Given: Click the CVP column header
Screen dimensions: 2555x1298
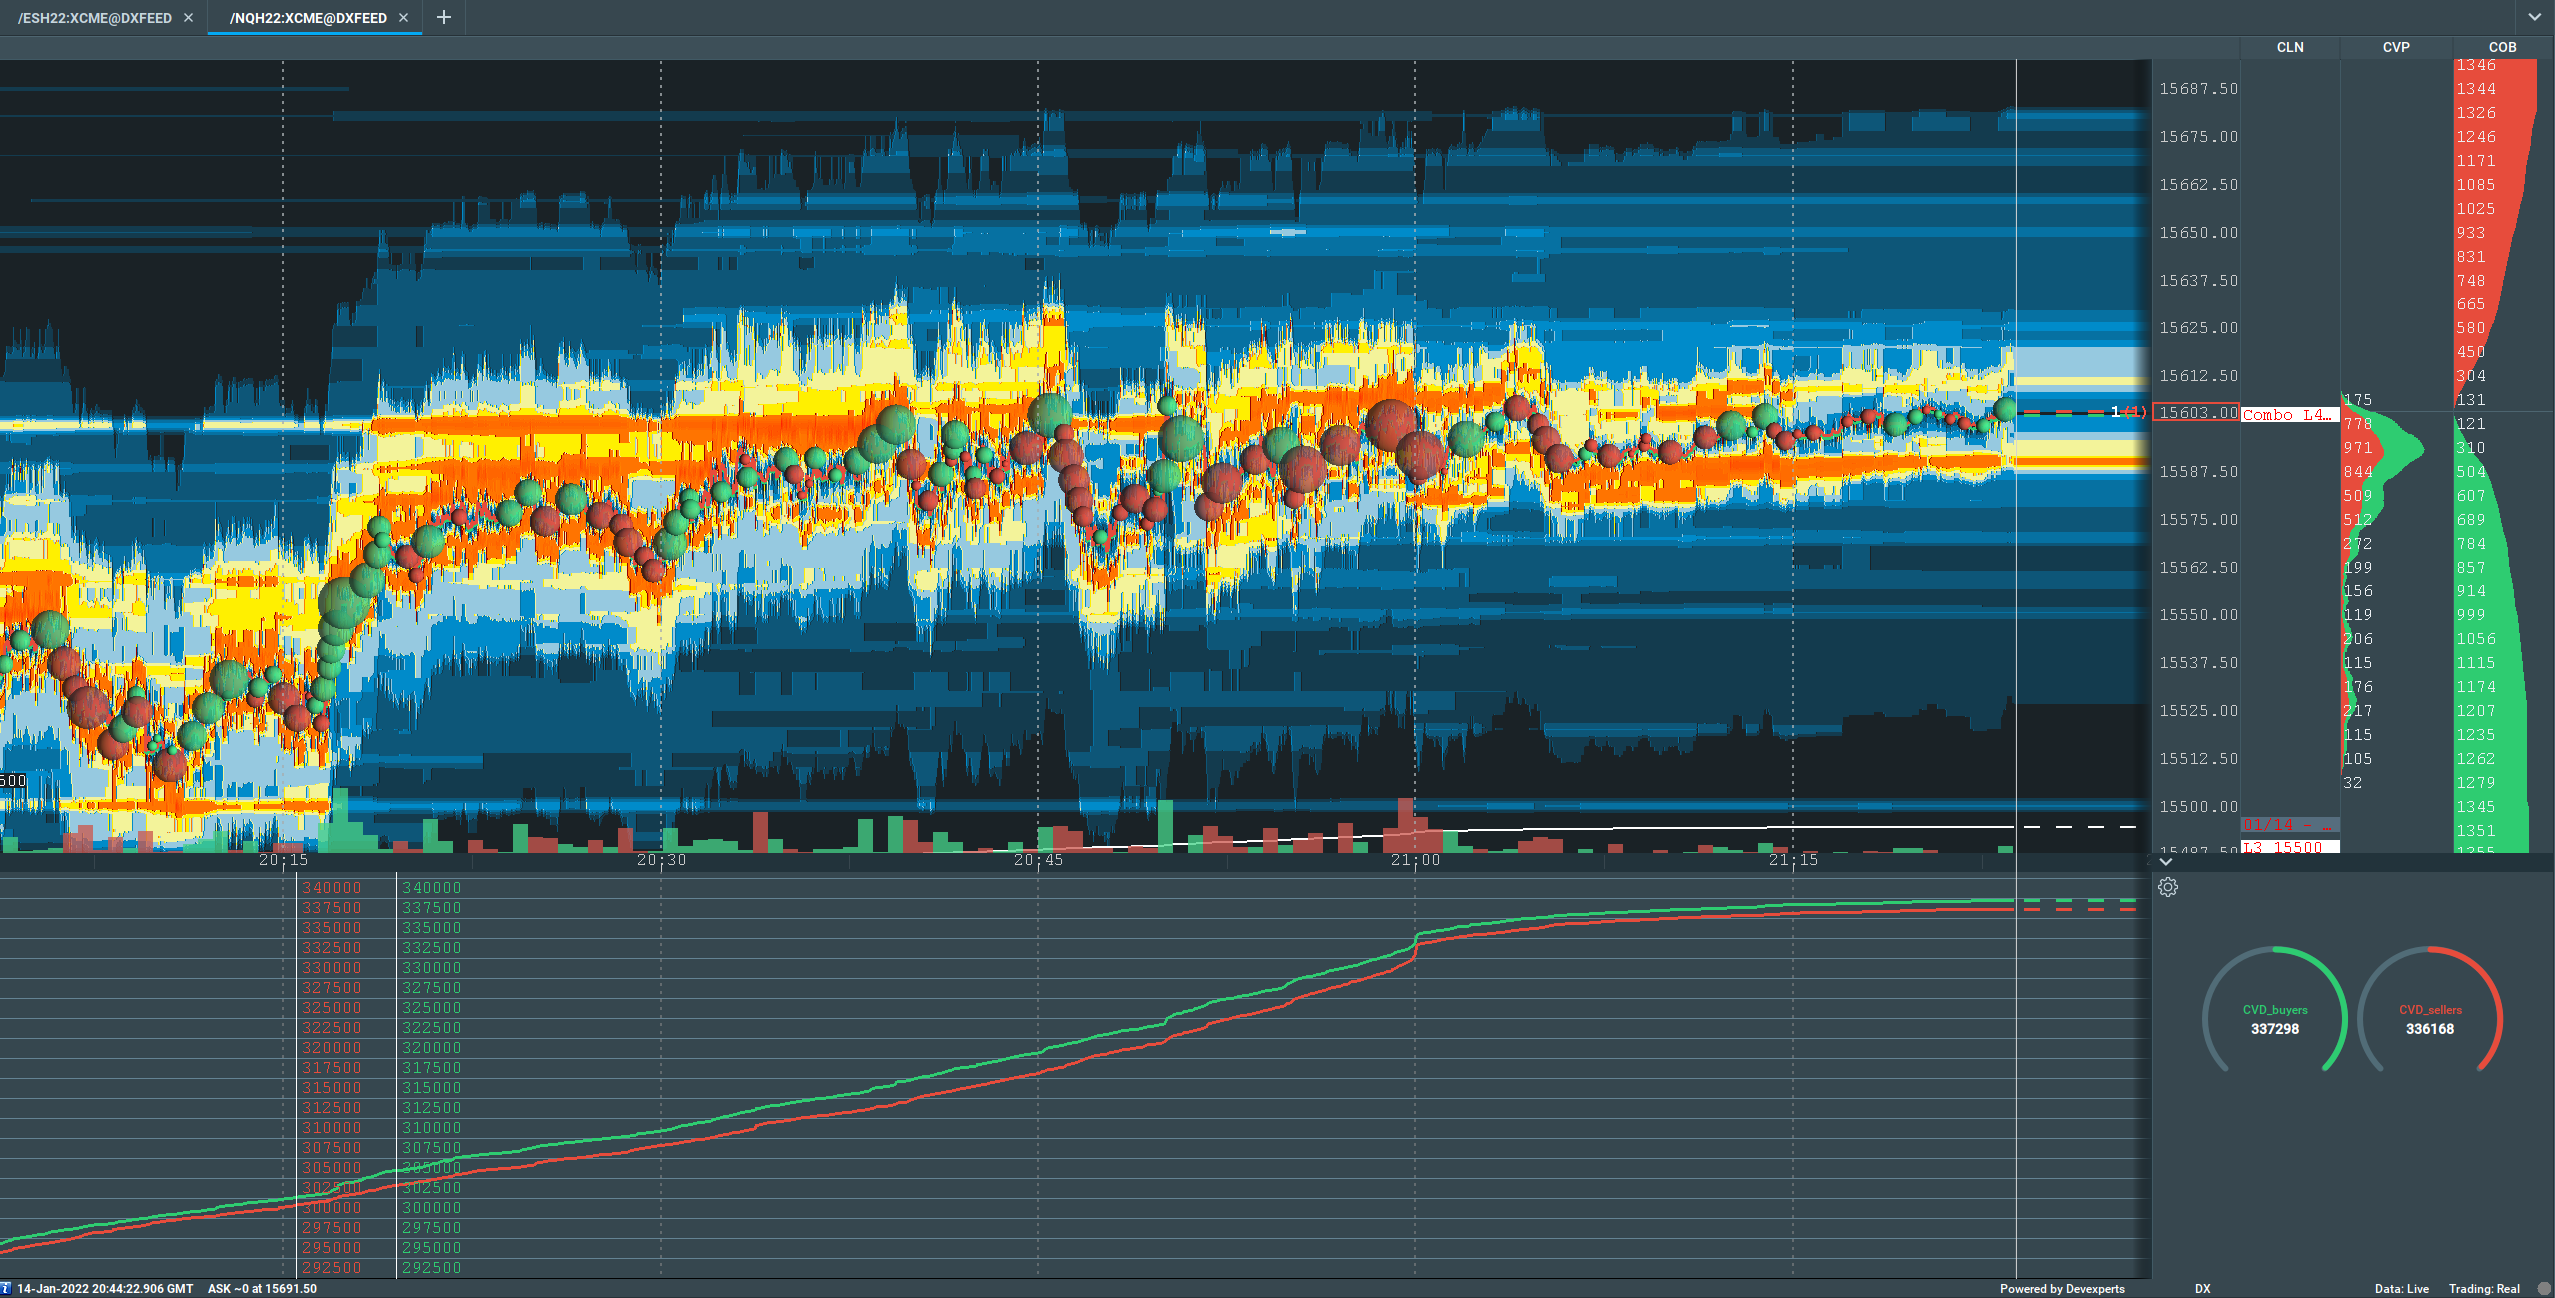Looking at the screenshot, I should pos(2395,47).
